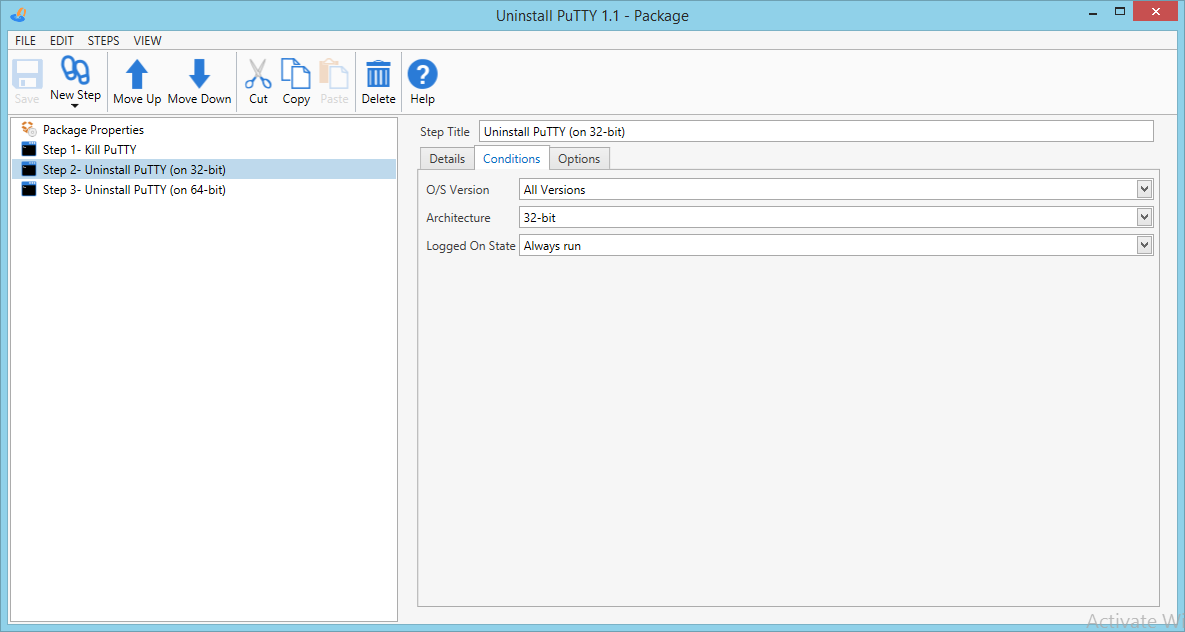Image resolution: width=1185 pixels, height=632 pixels.
Task: Click the Paste clipboard icon
Action: coord(334,74)
